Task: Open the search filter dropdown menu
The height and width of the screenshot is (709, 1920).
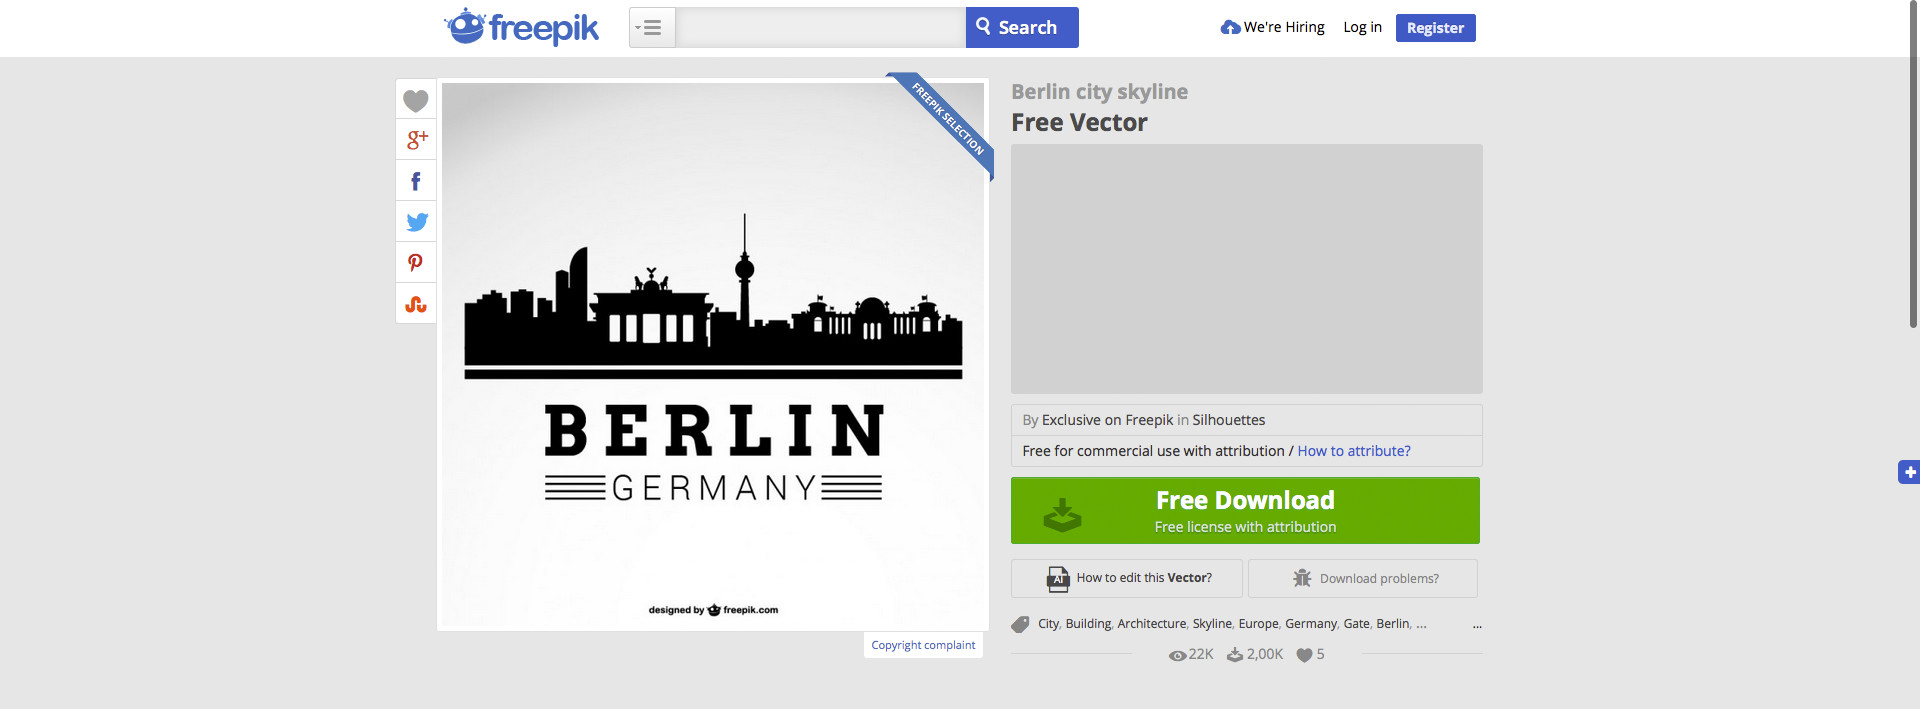Action: 652,28
